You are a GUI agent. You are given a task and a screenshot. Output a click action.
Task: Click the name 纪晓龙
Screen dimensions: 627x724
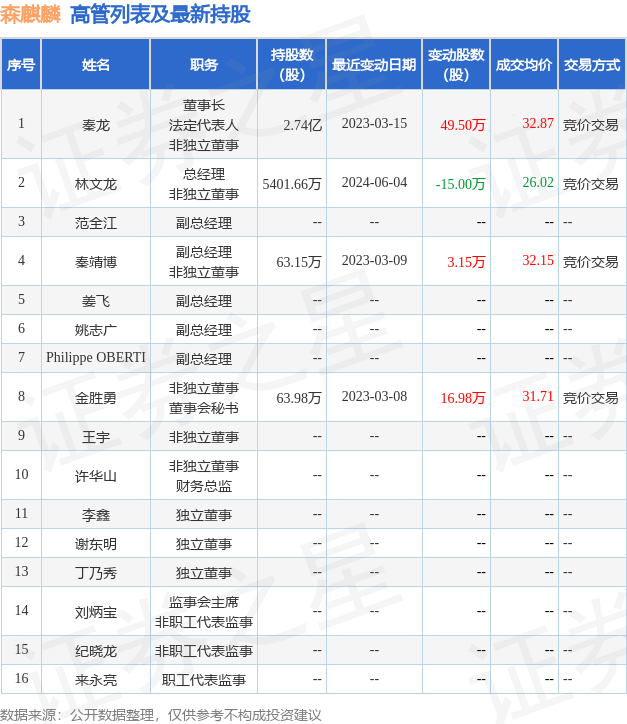pos(96,651)
